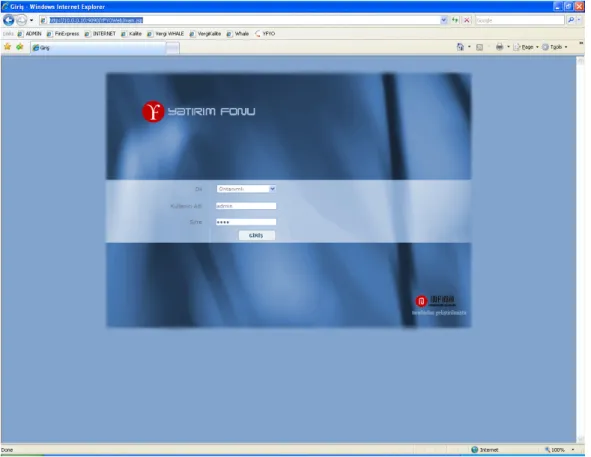This screenshot has height=457, width=591.
Task: Open the Kalite links bar favorite
Action: (x=132, y=34)
